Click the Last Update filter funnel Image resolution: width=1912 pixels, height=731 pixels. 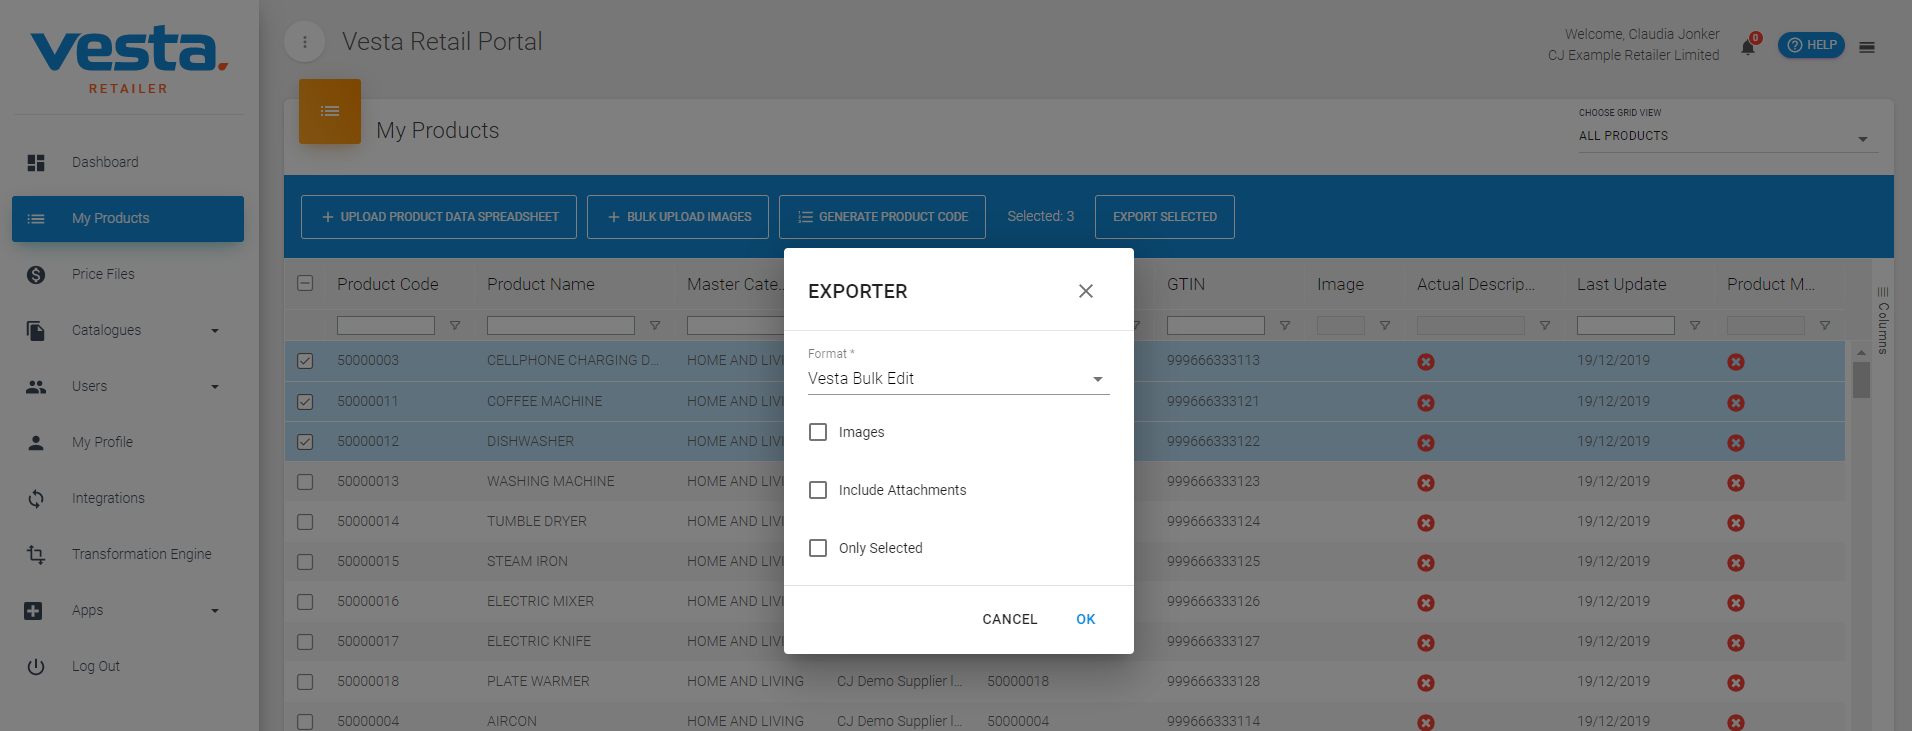1695,325
